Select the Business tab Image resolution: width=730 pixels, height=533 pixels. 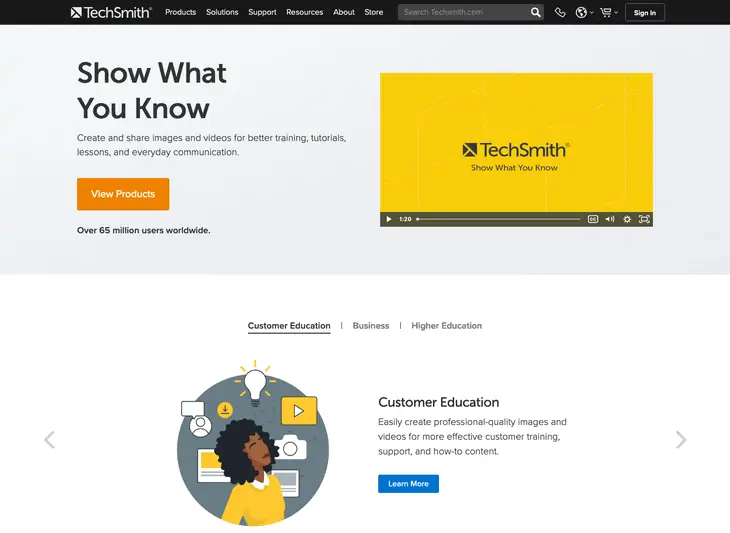371,325
